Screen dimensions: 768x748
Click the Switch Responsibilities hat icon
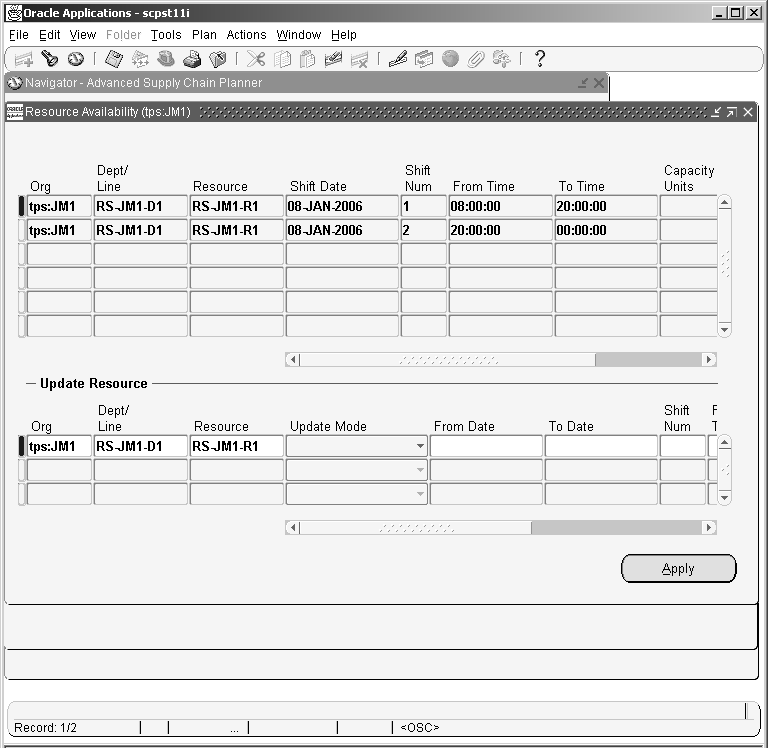166,59
